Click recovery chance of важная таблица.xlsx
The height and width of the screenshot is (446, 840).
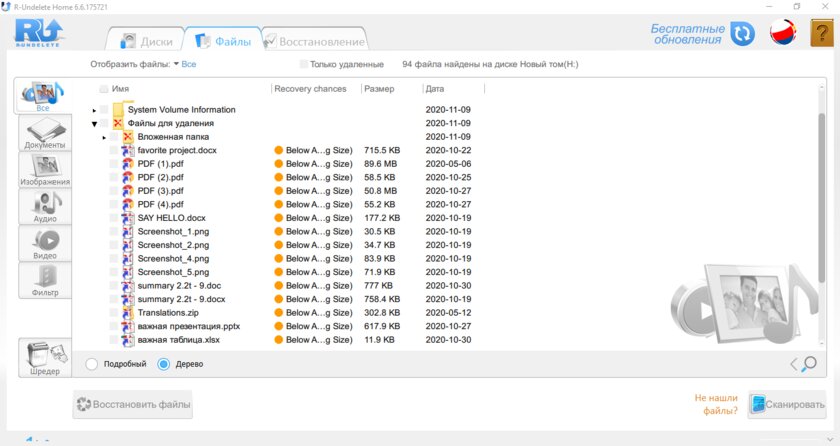click(x=313, y=340)
